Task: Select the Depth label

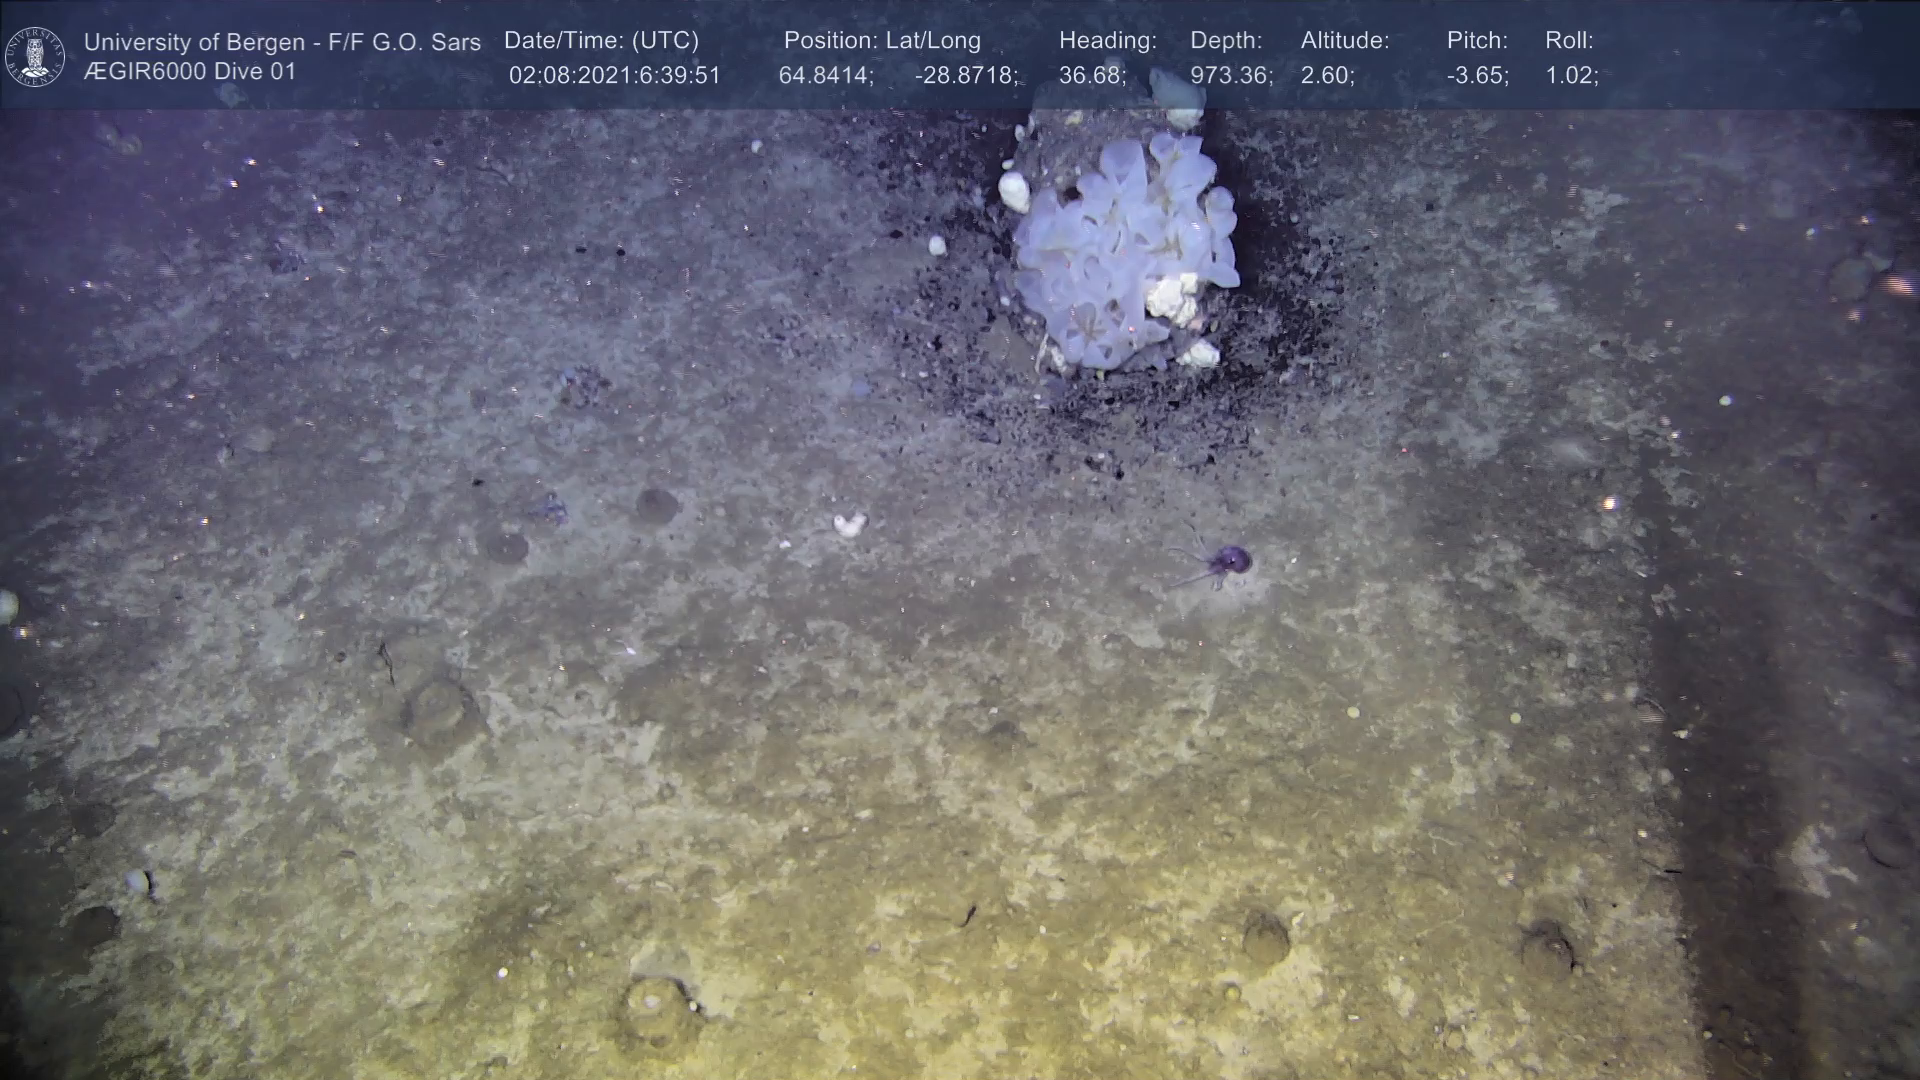Action: click(1226, 41)
